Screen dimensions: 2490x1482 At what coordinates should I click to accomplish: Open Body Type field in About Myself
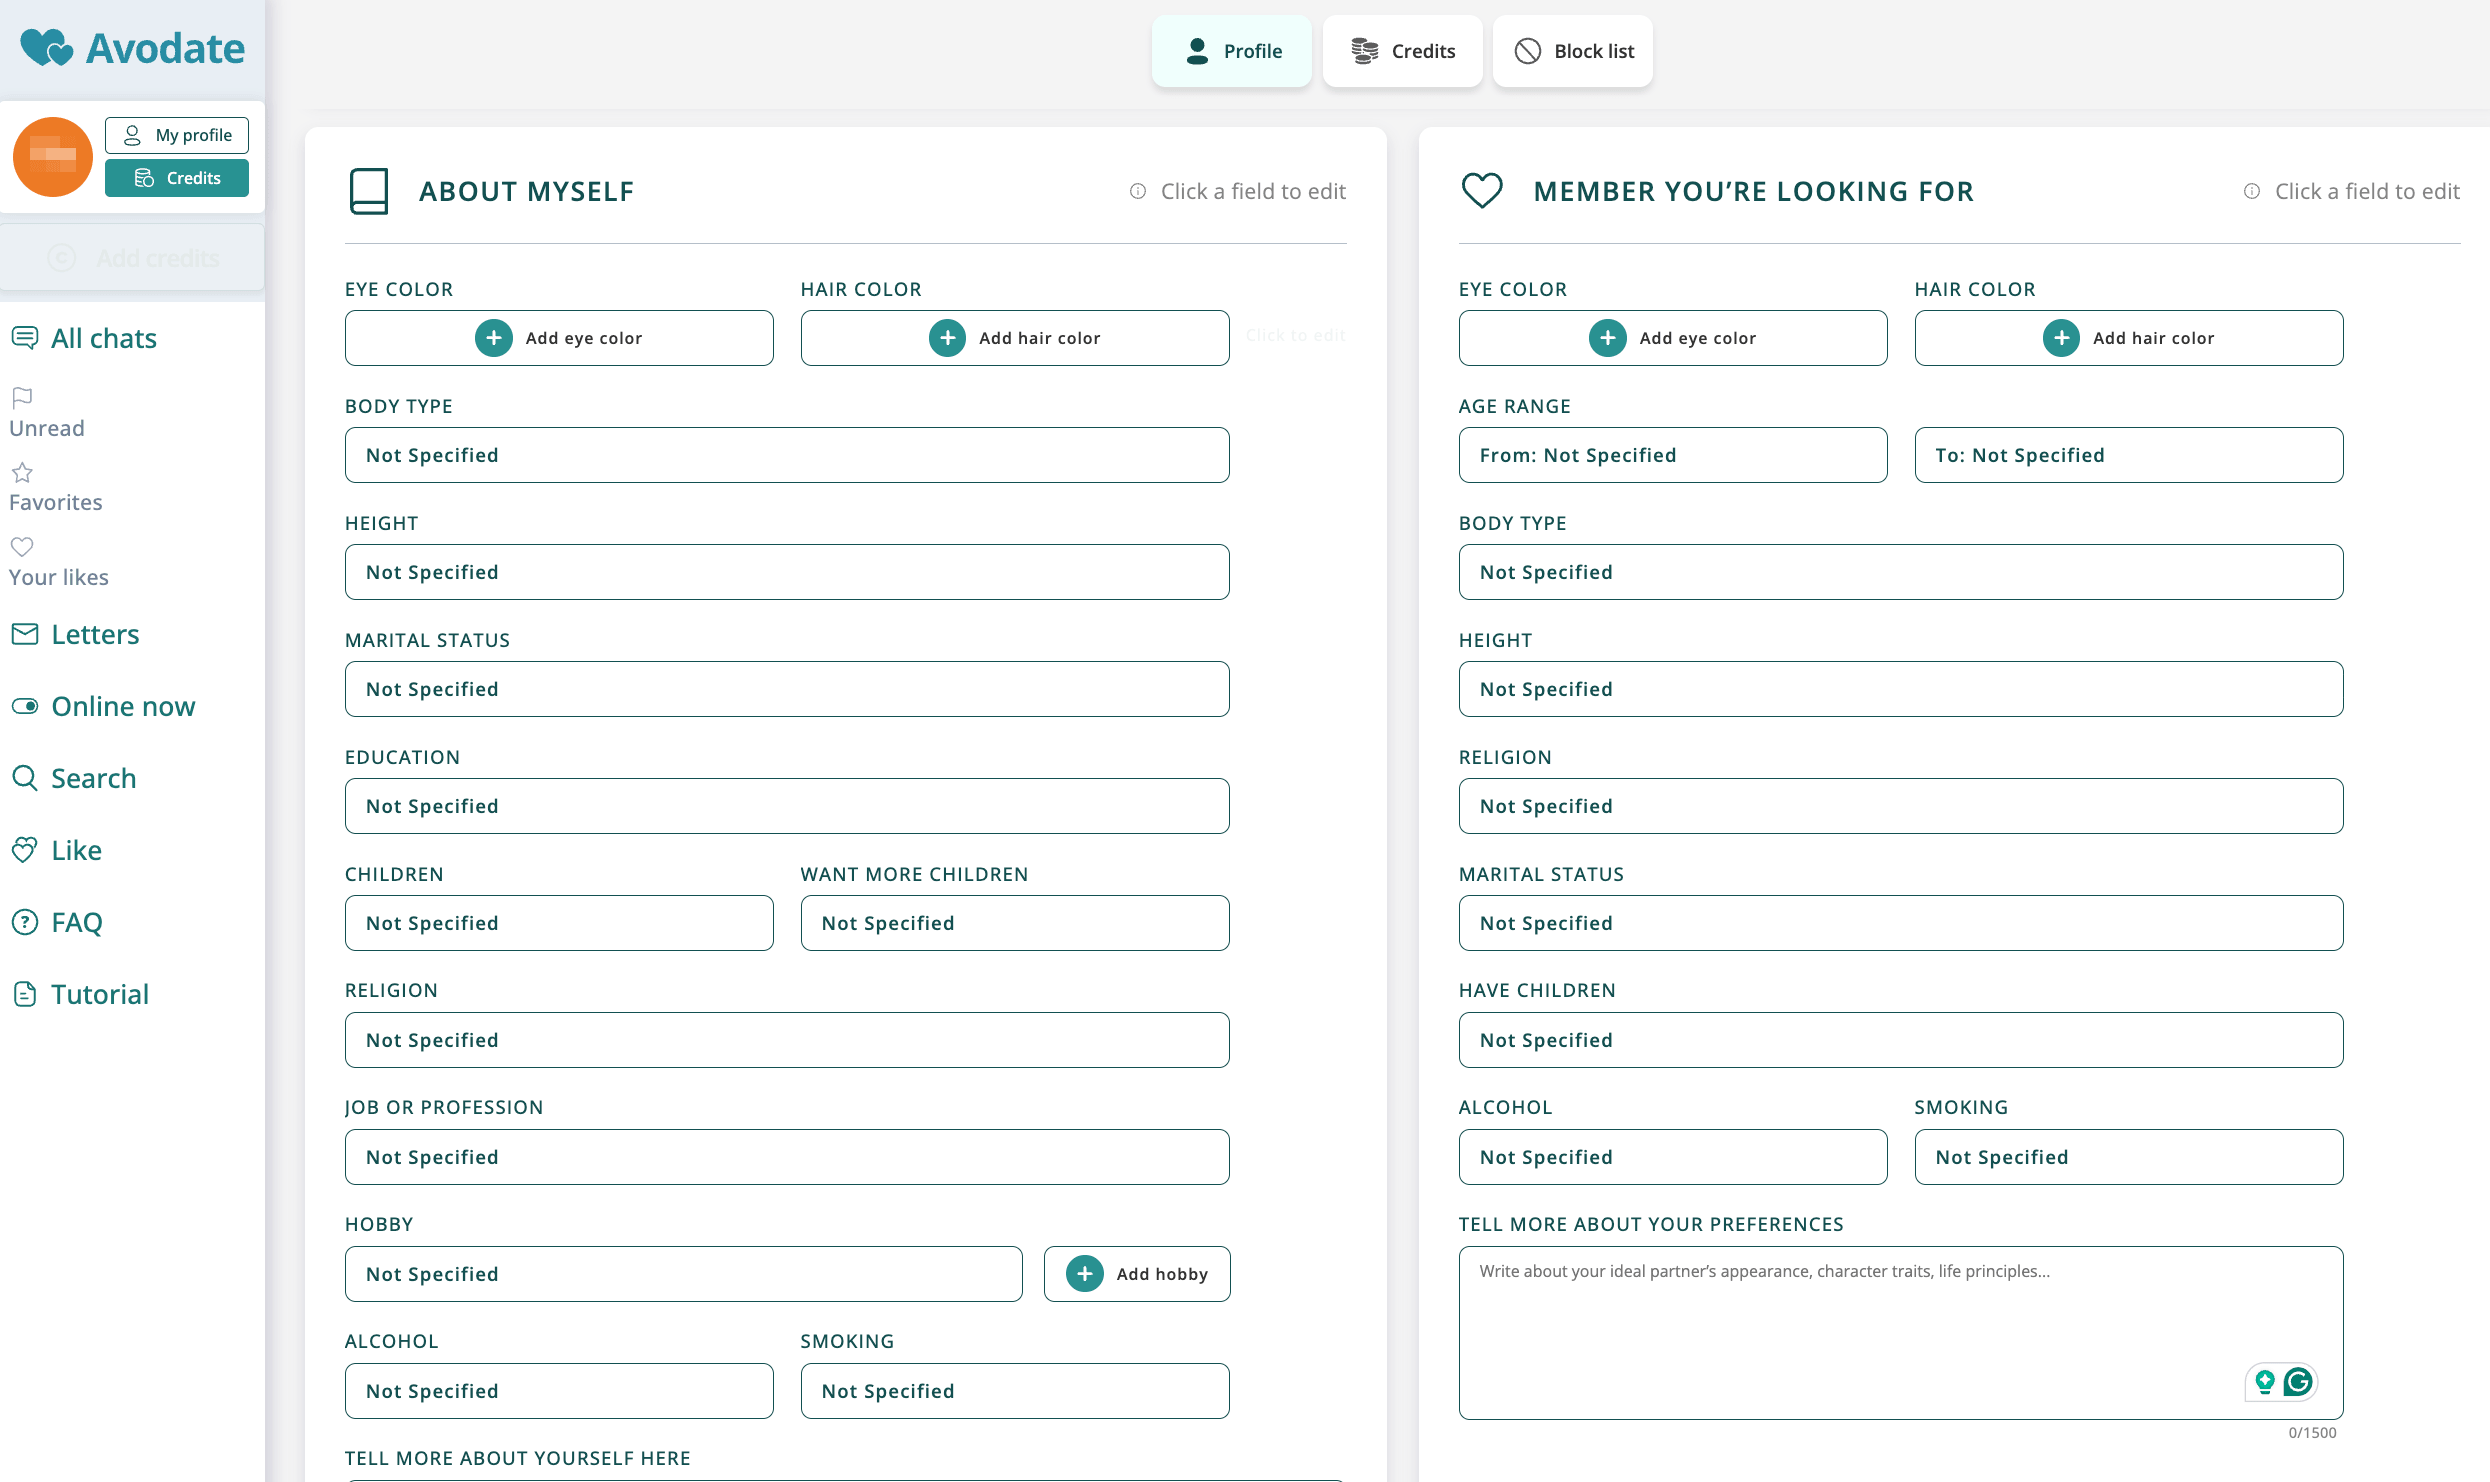tap(787, 455)
